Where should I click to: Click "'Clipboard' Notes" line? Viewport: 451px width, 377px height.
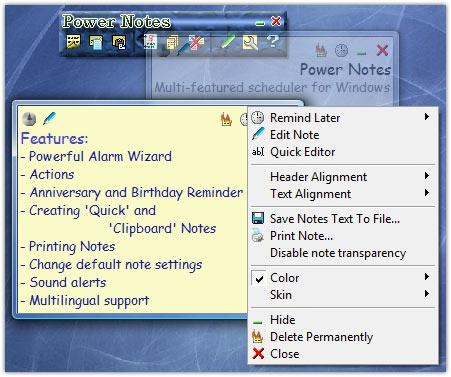point(162,229)
